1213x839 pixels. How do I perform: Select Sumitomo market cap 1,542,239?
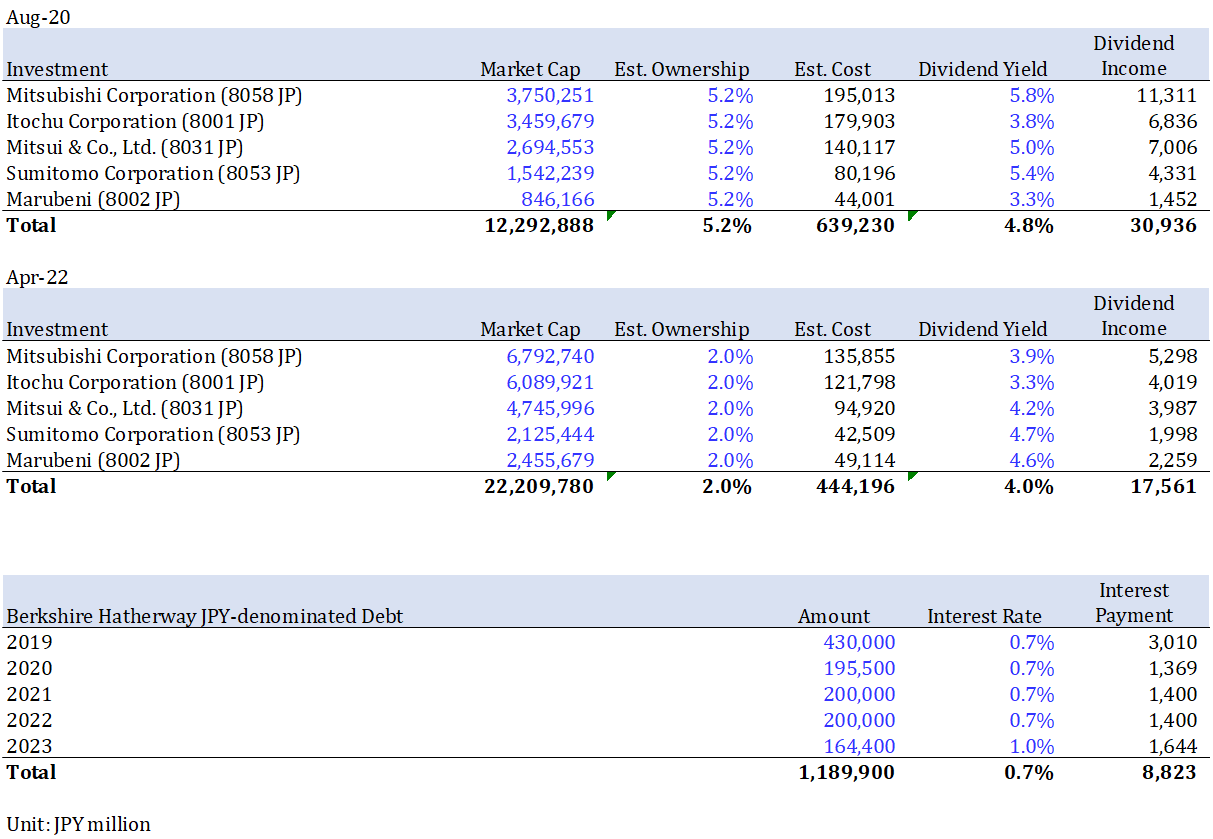(550, 173)
